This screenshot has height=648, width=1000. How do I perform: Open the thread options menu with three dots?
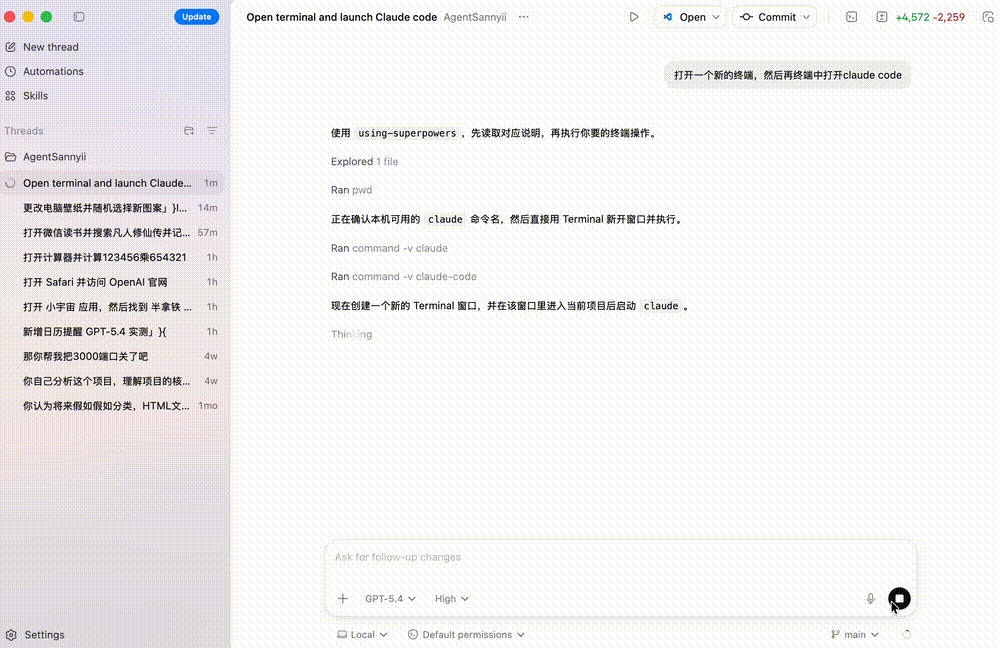coord(523,17)
